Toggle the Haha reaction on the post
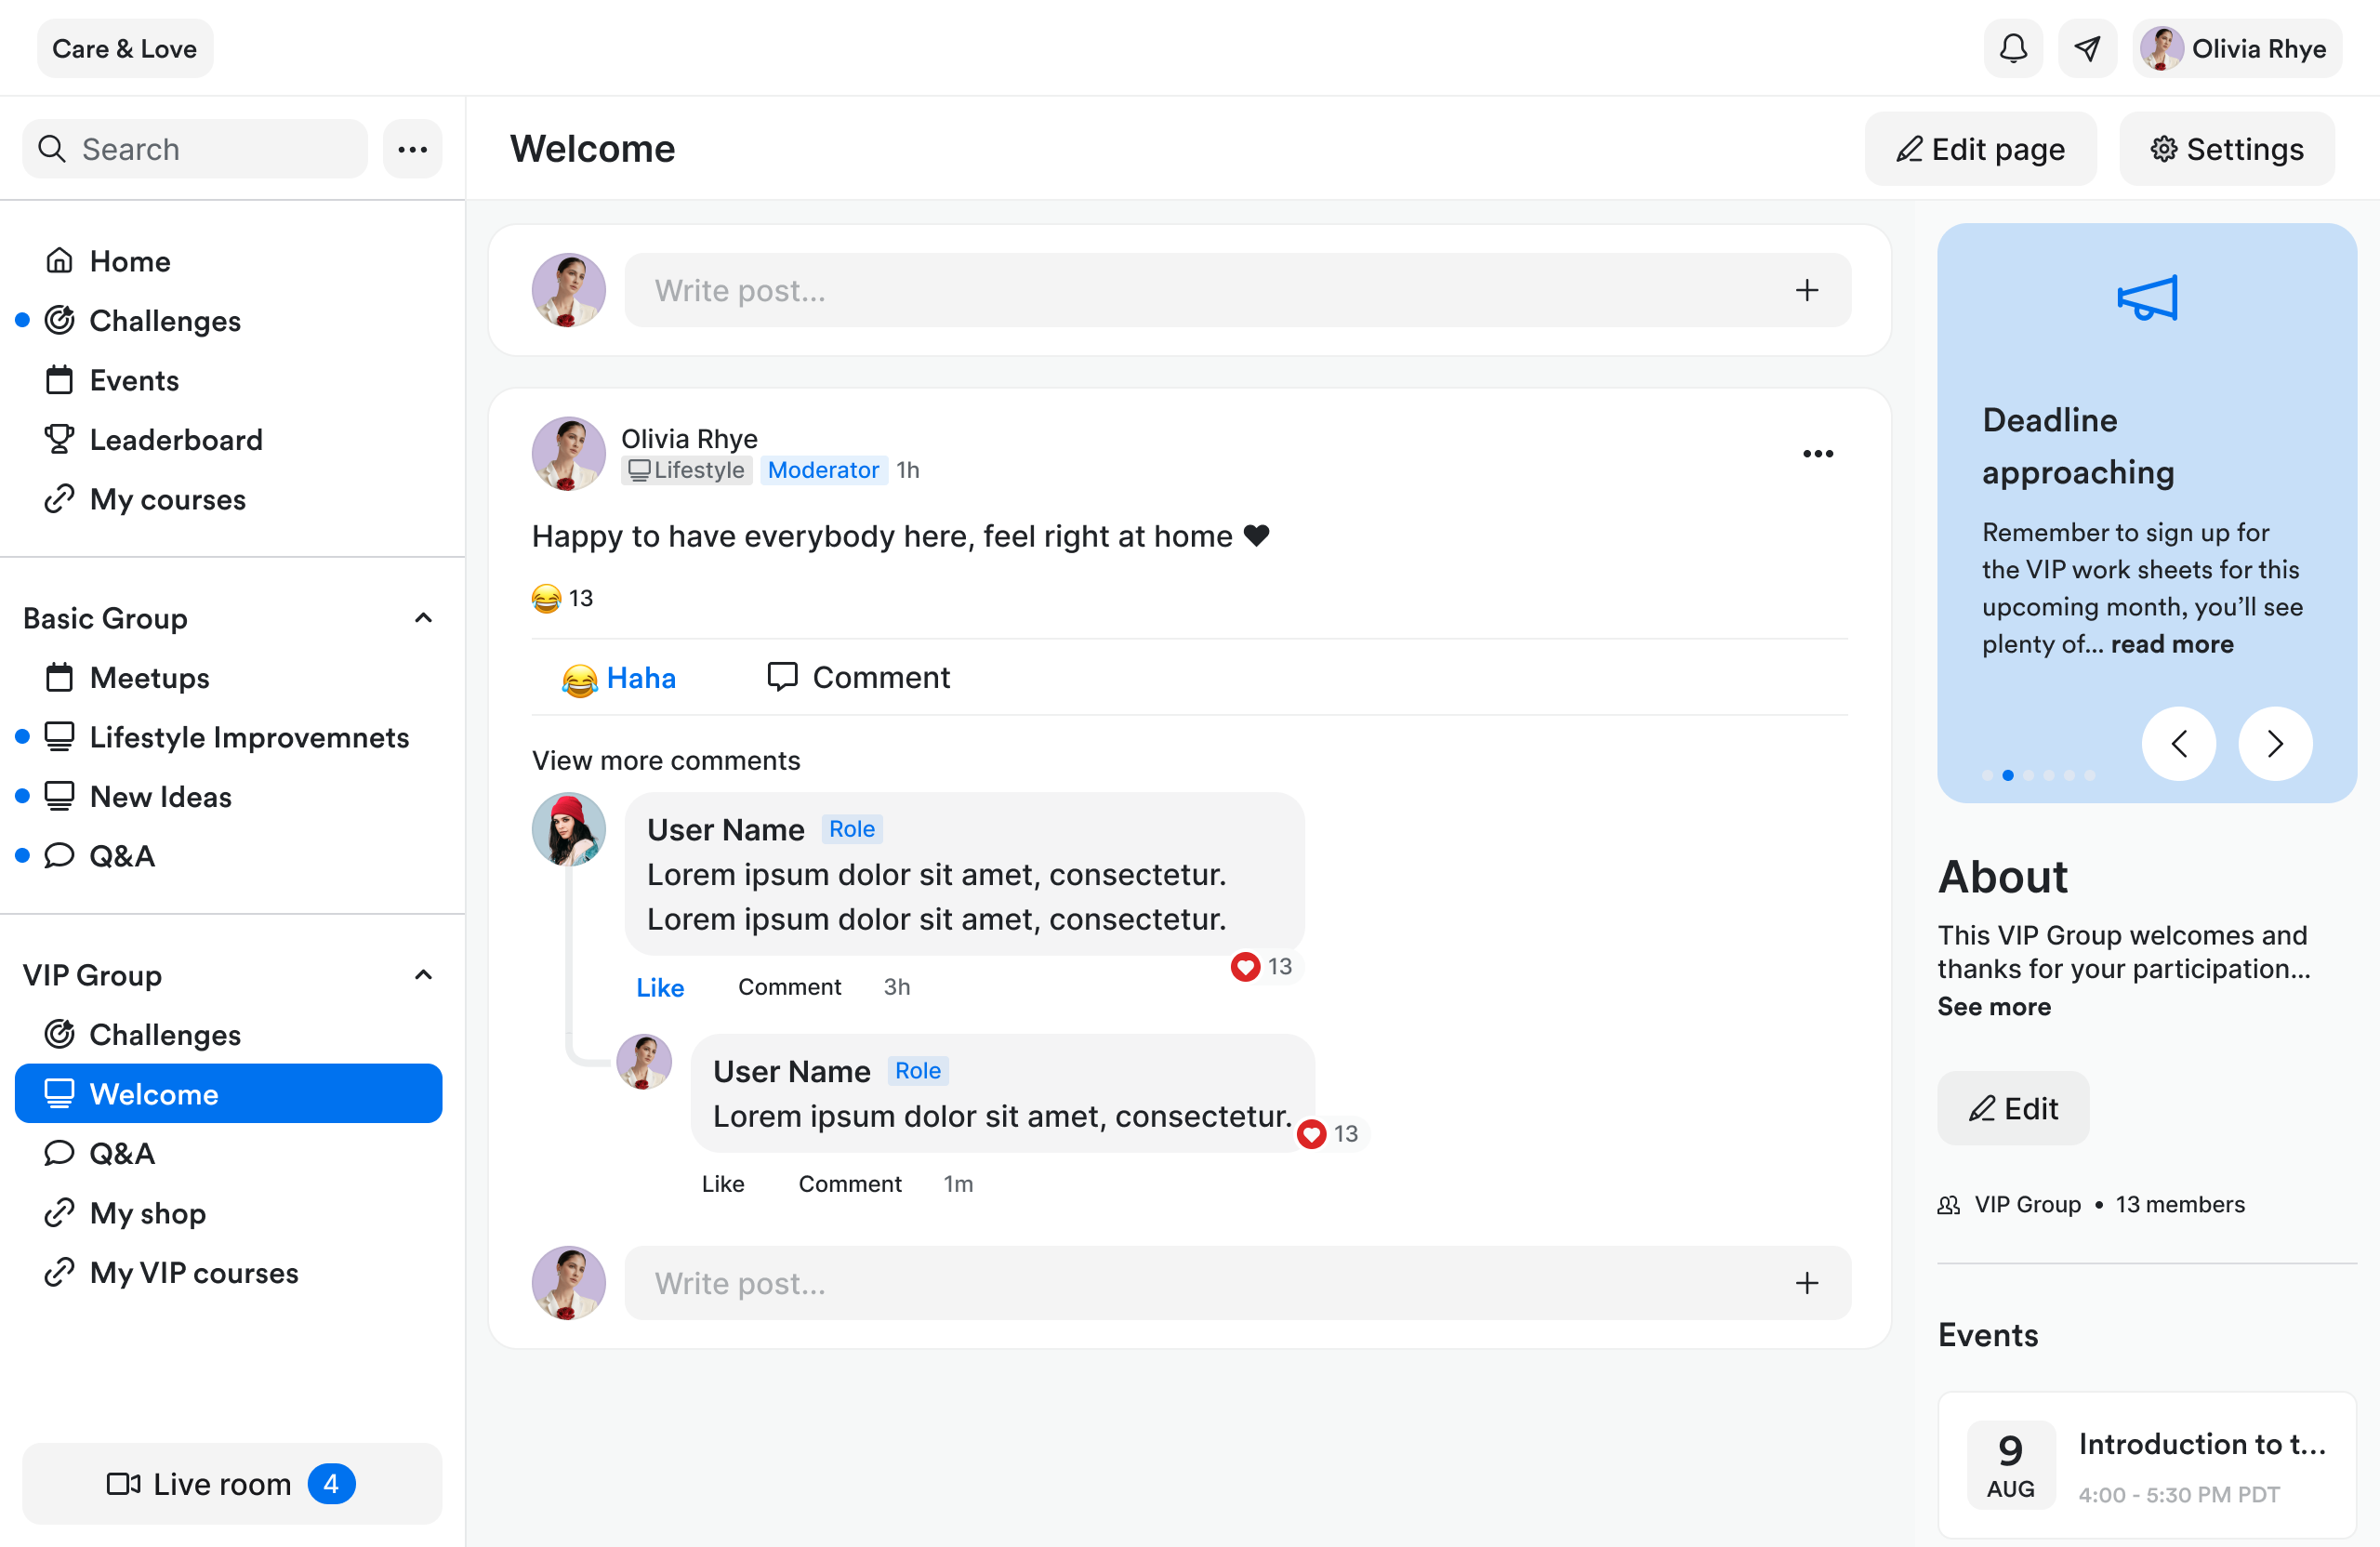This screenshot has width=2380, height=1547. pyautogui.click(x=619, y=678)
